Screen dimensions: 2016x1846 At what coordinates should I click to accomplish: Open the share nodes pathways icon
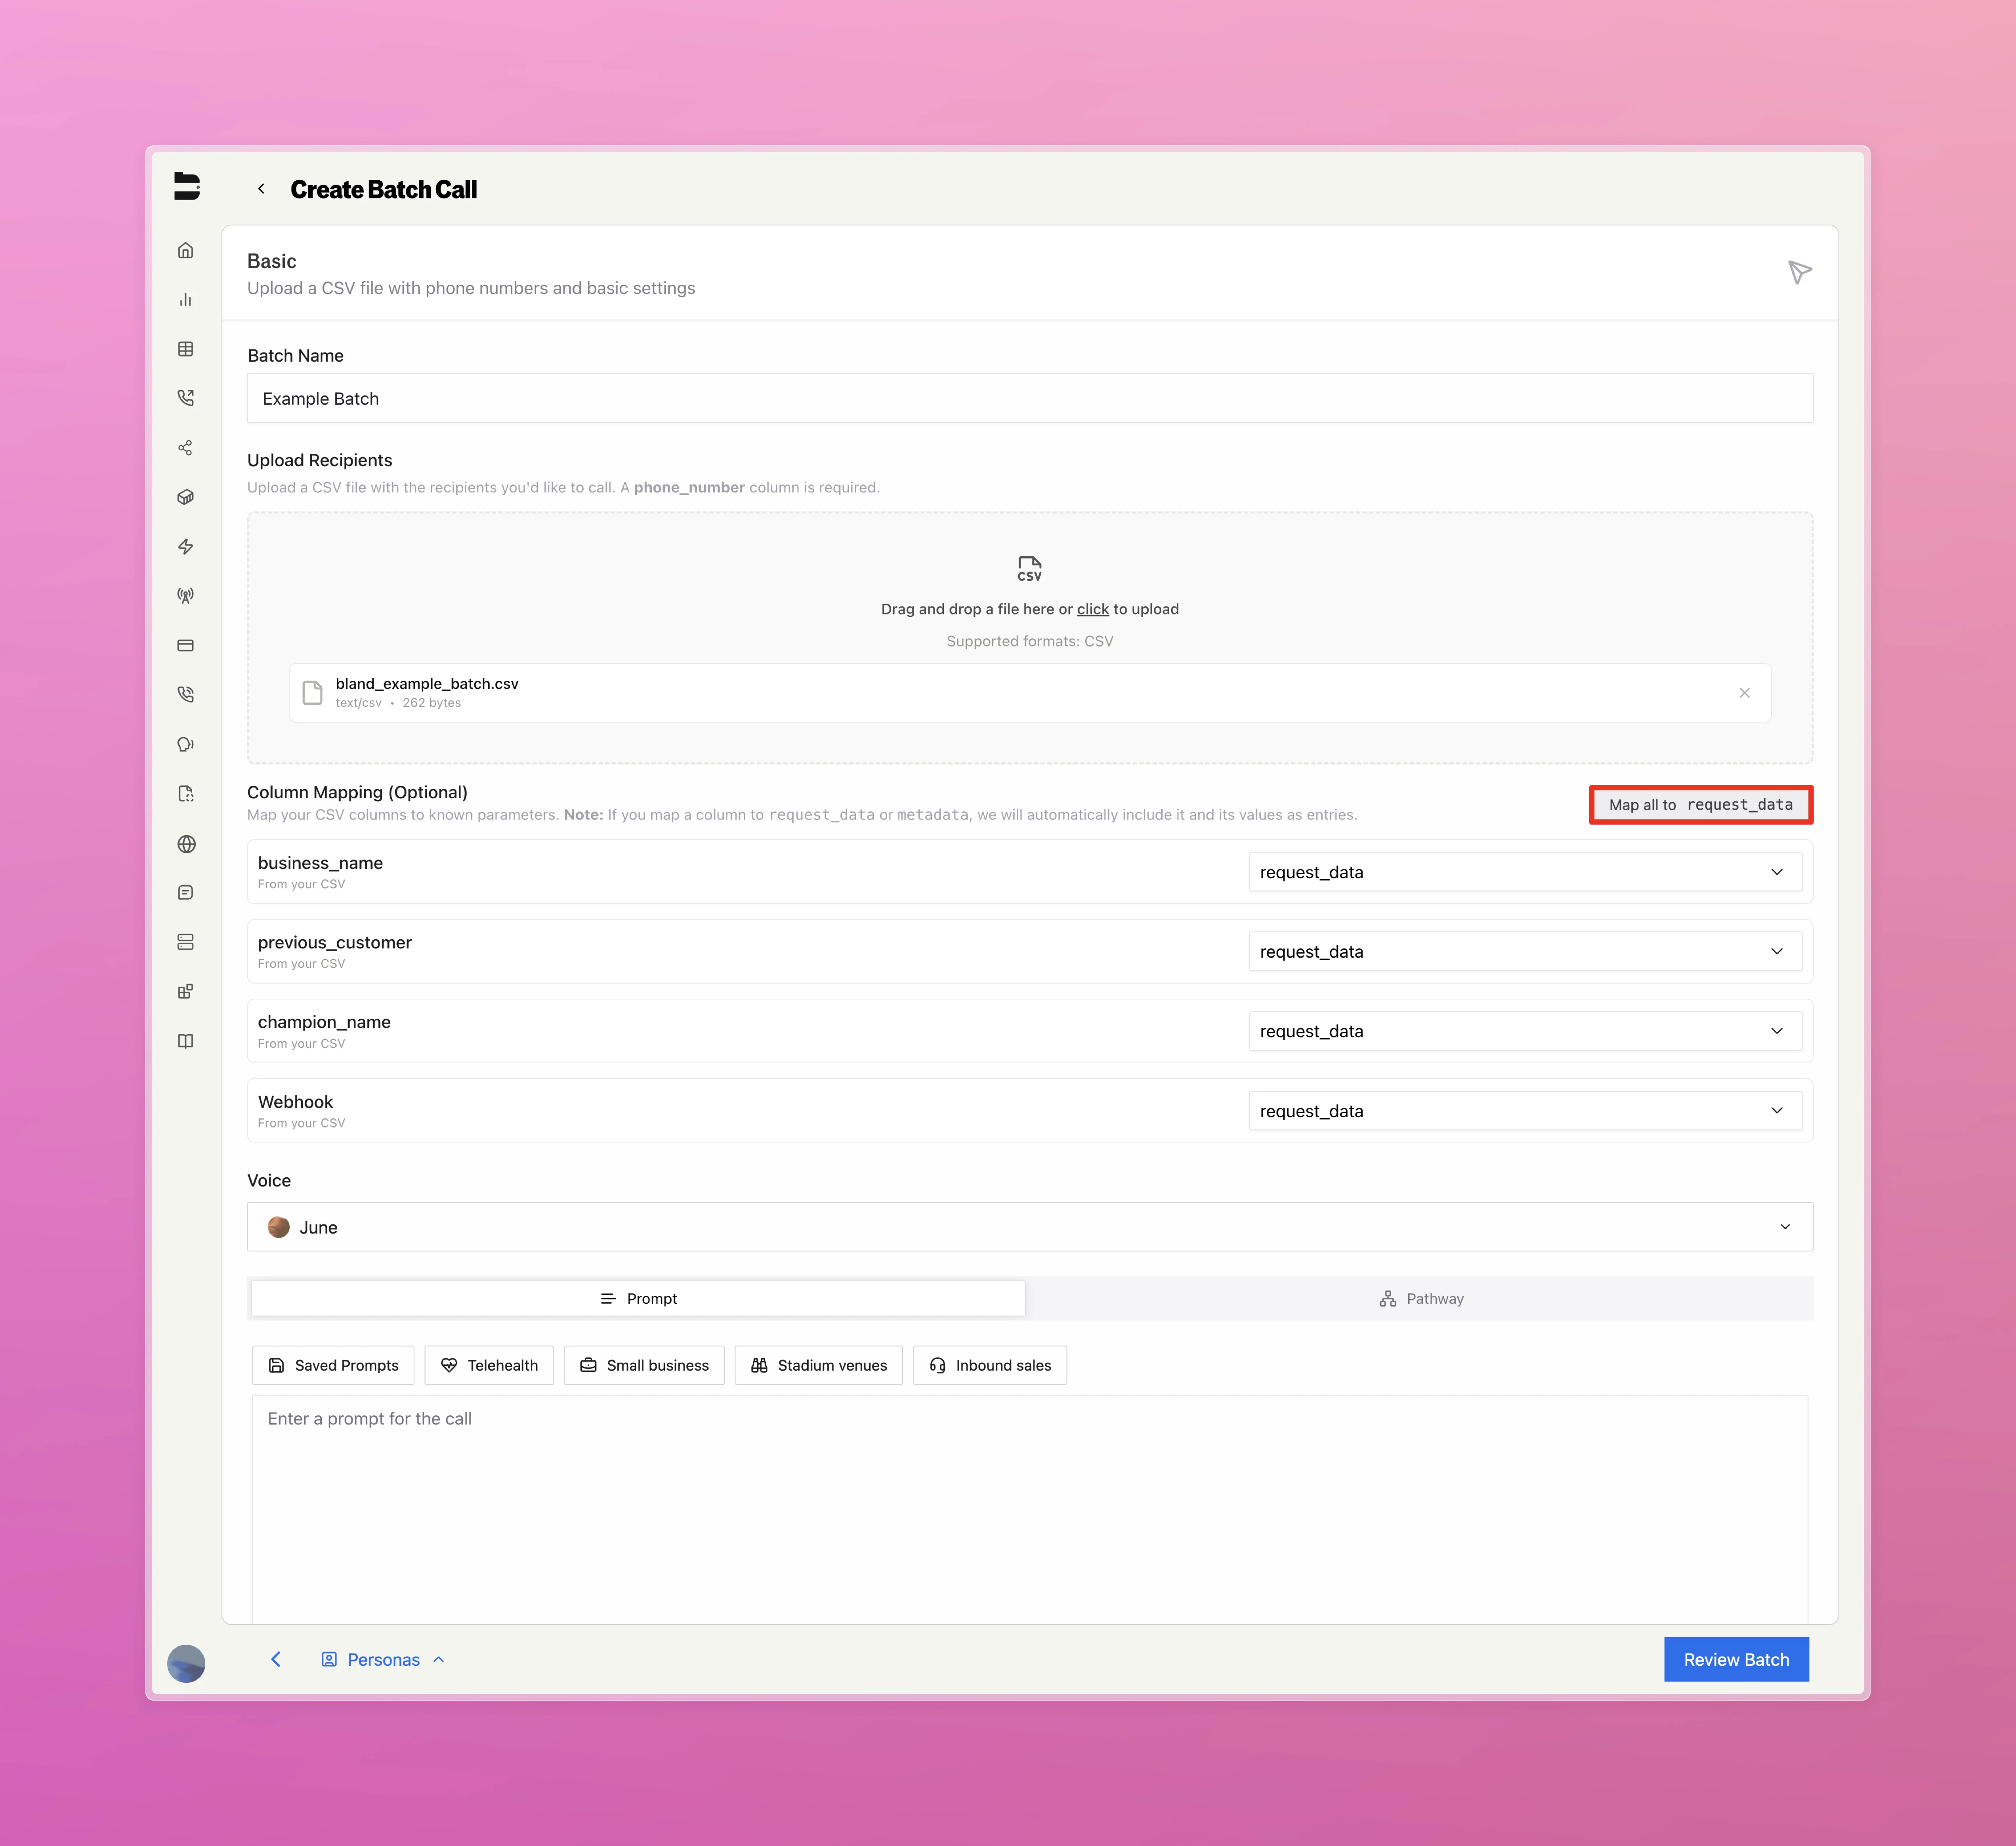[185, 448]
